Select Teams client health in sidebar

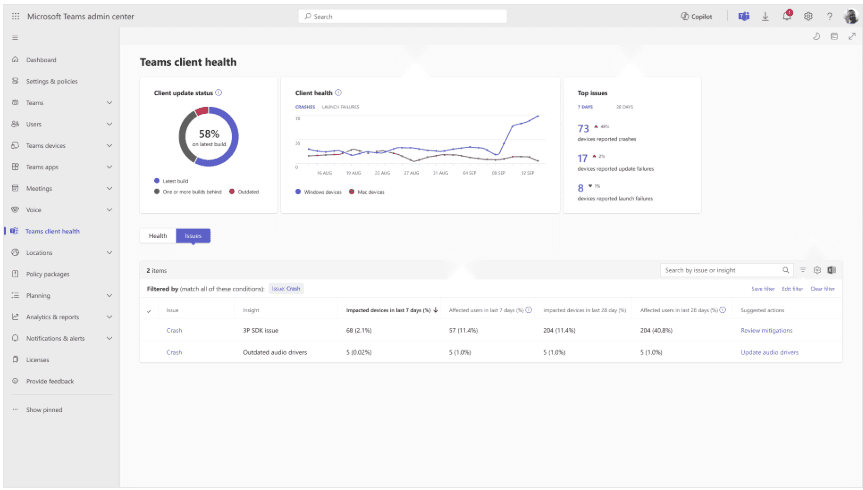pos(52,232)
